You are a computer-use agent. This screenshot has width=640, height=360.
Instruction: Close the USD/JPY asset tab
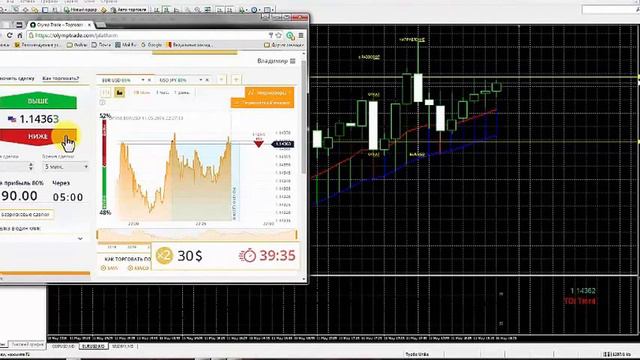pyautogui.click(x=207, y=80)
